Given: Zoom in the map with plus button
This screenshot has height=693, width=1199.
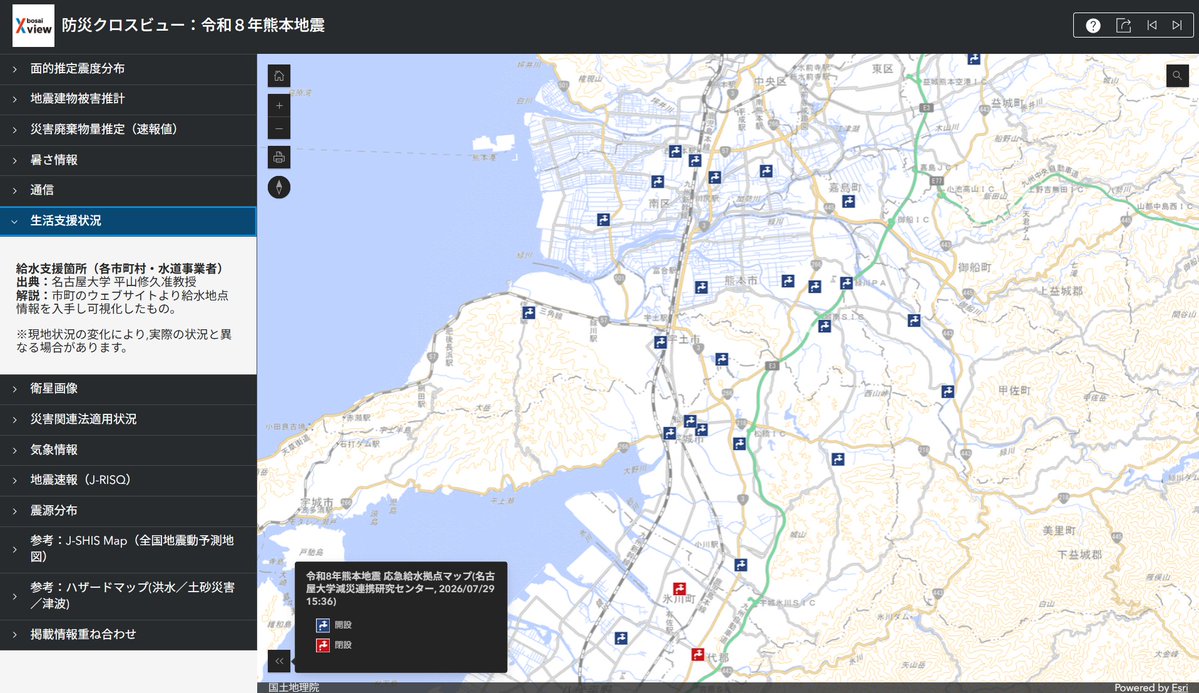Looking at the screenshot, I should 279,106.
